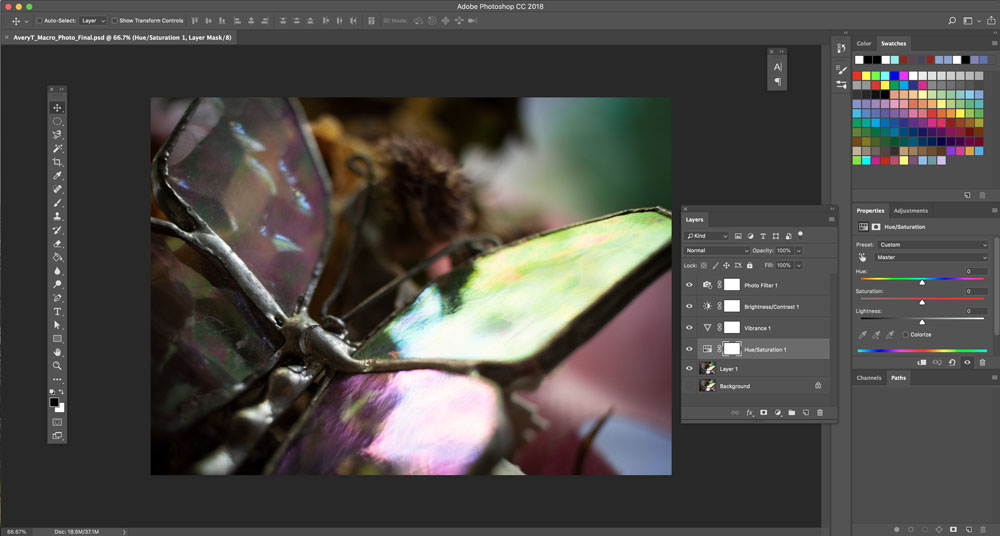This screenshot has height=536, width=1000.
Task: Open the Auto-Select Layer dropdown
Action: 93,20
